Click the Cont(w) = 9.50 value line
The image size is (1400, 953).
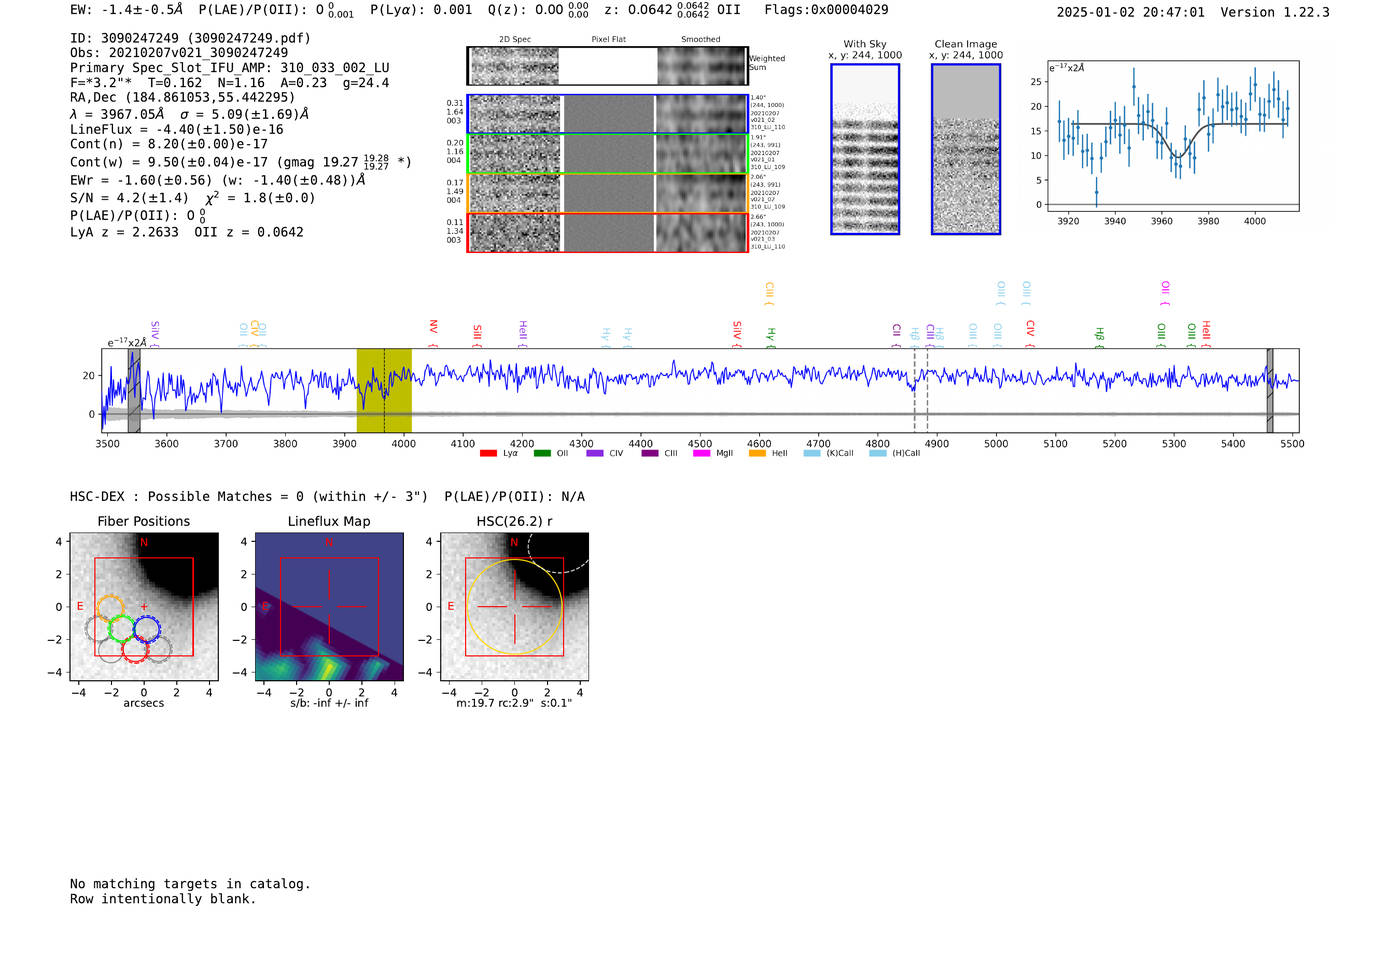click(241, 161)
